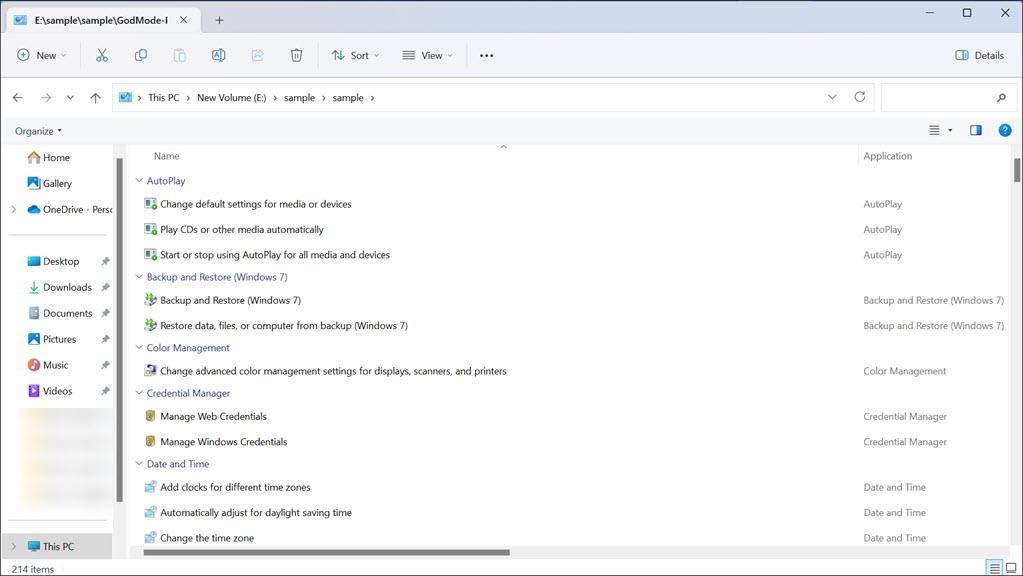The image size is (1023, 576).
Task: Collapse the AutoPlay group
Action: (x=139, y=181)
